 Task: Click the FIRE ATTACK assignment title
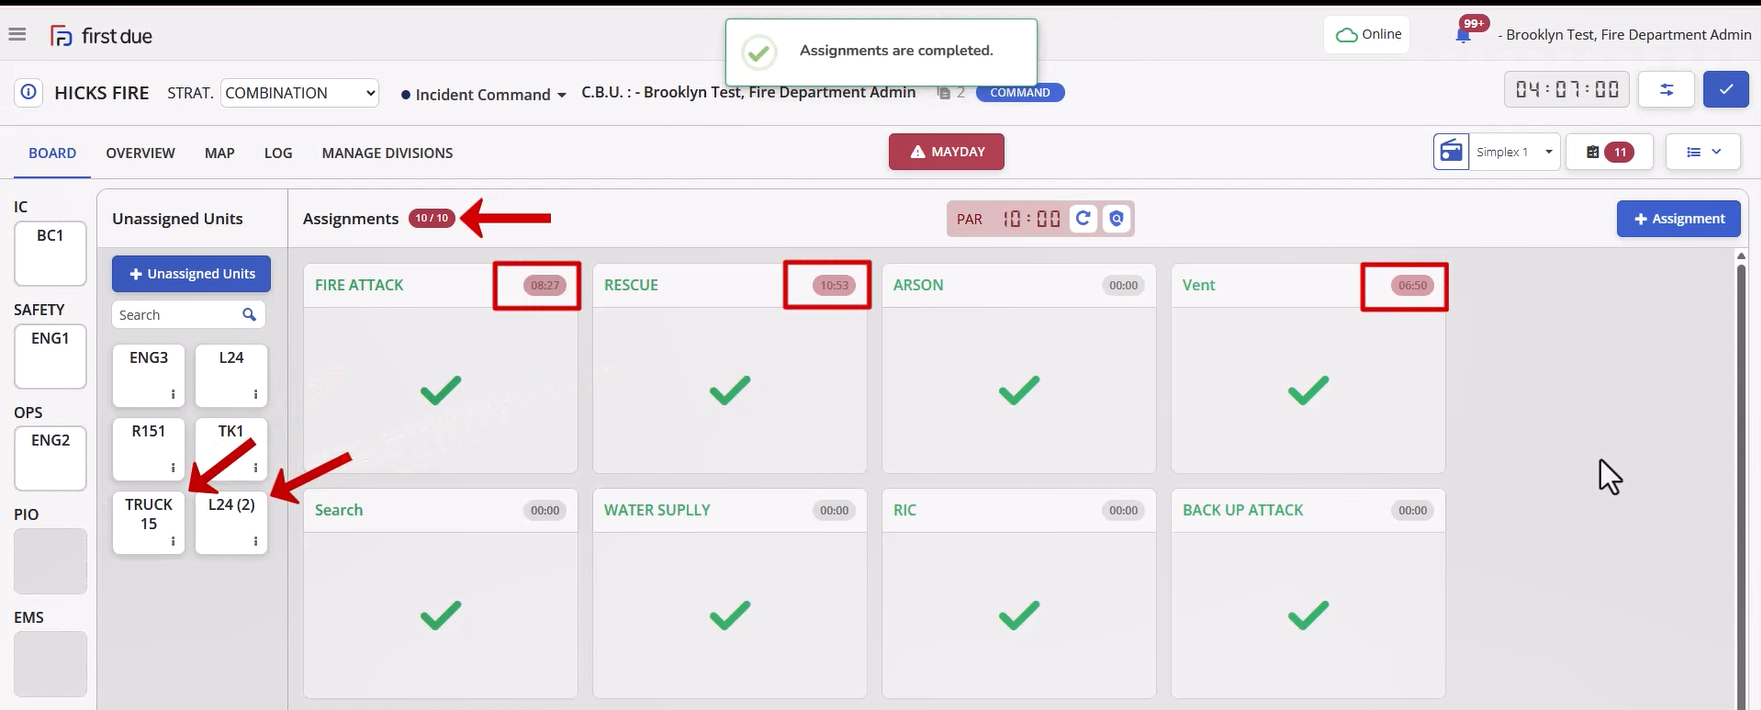pyautogui.click(x=359, y=285)
